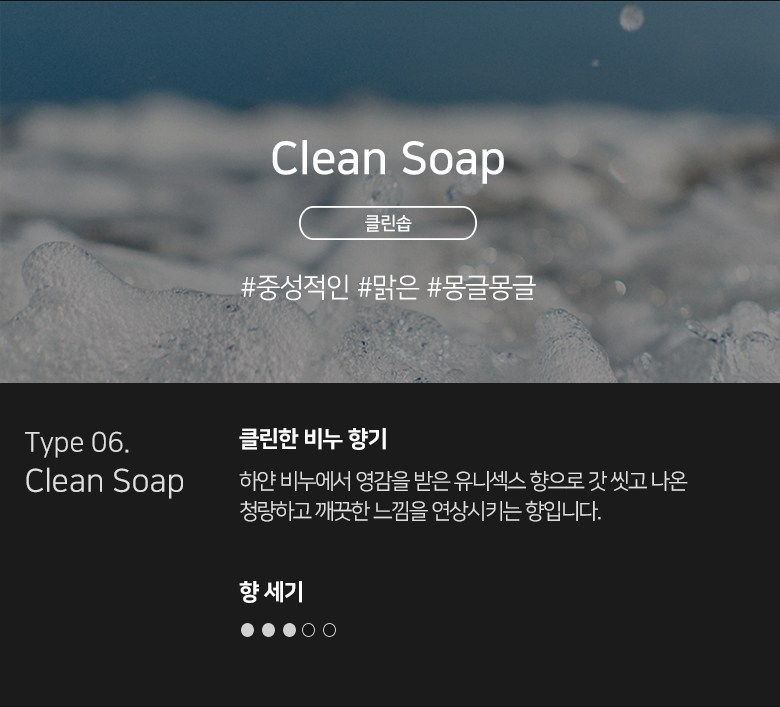Click the 클린한 비누 향기 heading

[313, 439]
